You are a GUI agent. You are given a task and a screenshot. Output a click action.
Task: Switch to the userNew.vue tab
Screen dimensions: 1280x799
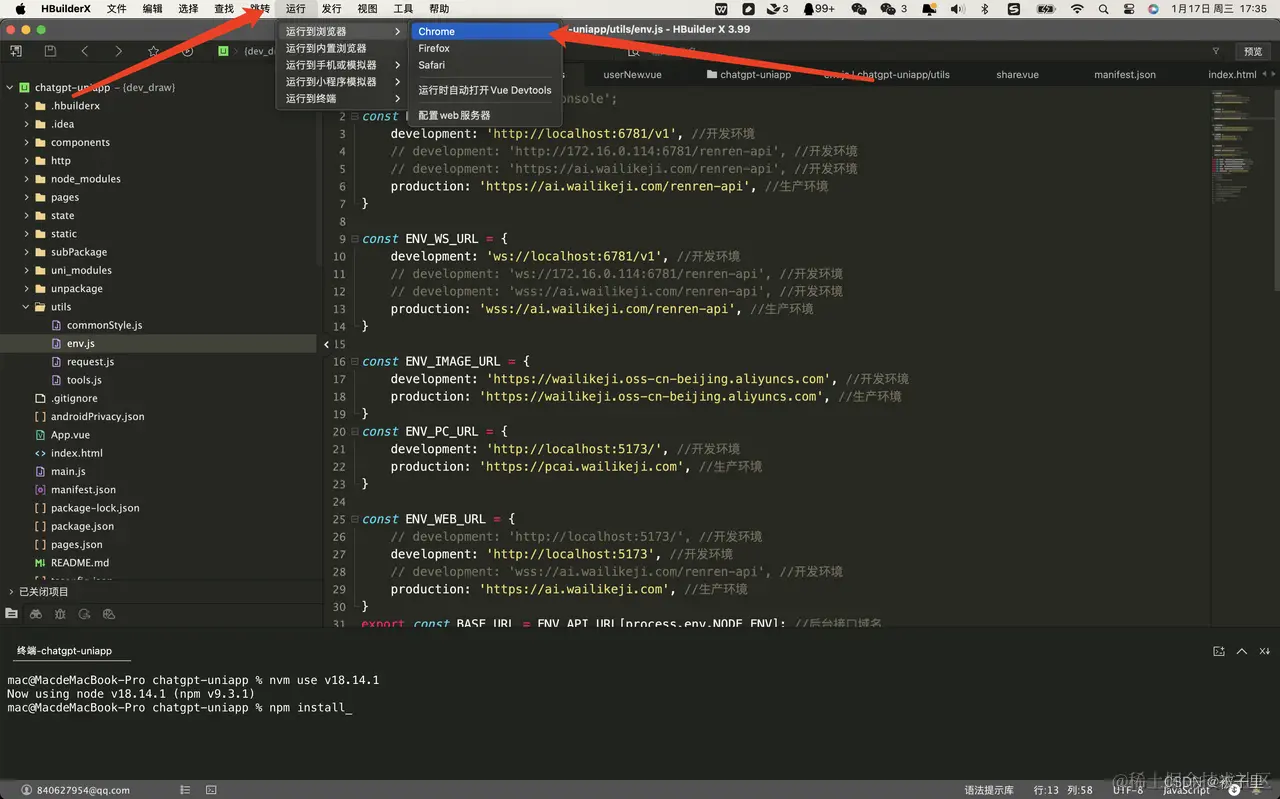[x=632, y=75]
